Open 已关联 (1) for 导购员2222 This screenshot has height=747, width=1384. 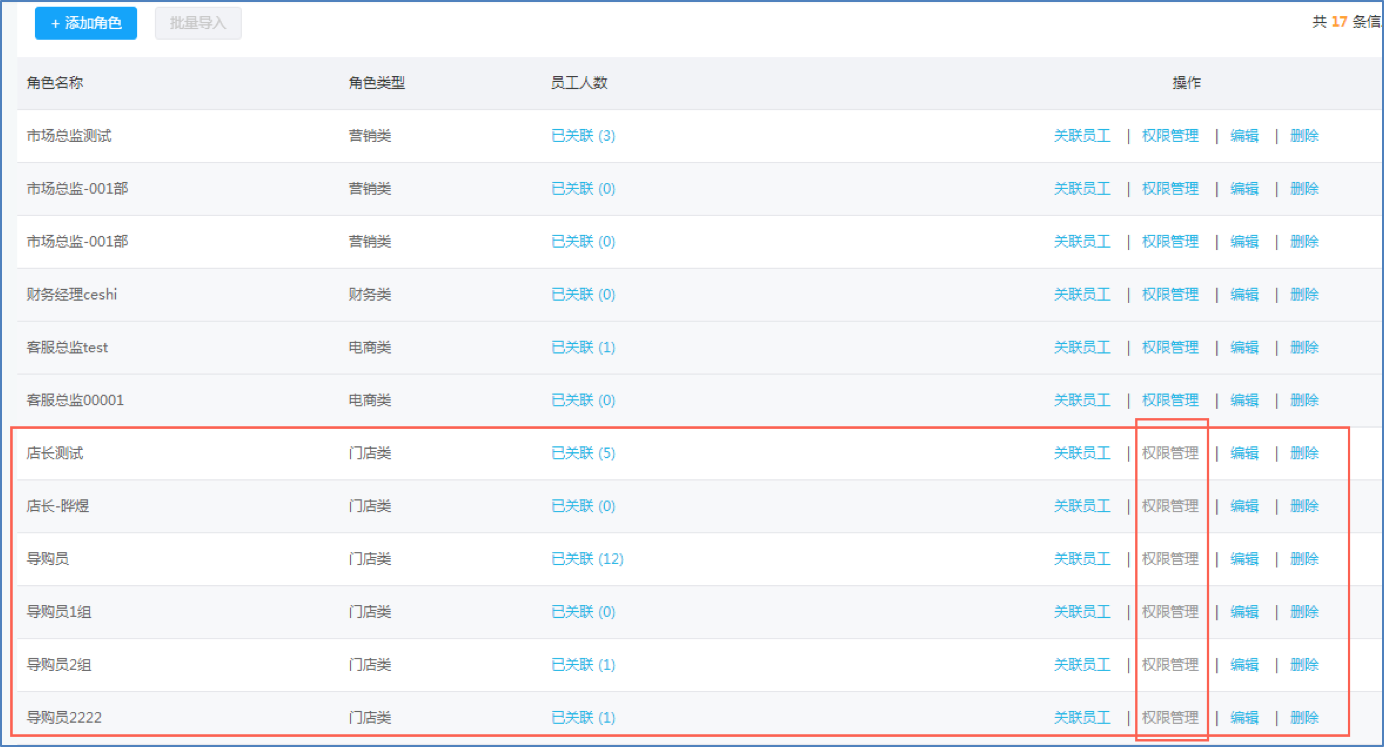(583, 719)
